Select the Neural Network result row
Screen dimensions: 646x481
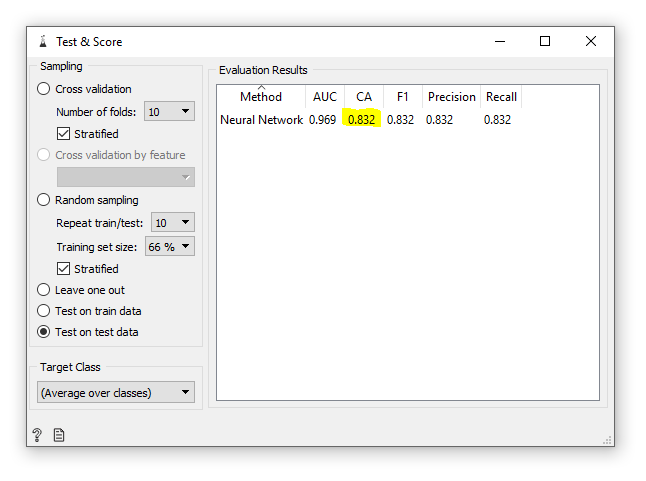click(x=262, y=120)
